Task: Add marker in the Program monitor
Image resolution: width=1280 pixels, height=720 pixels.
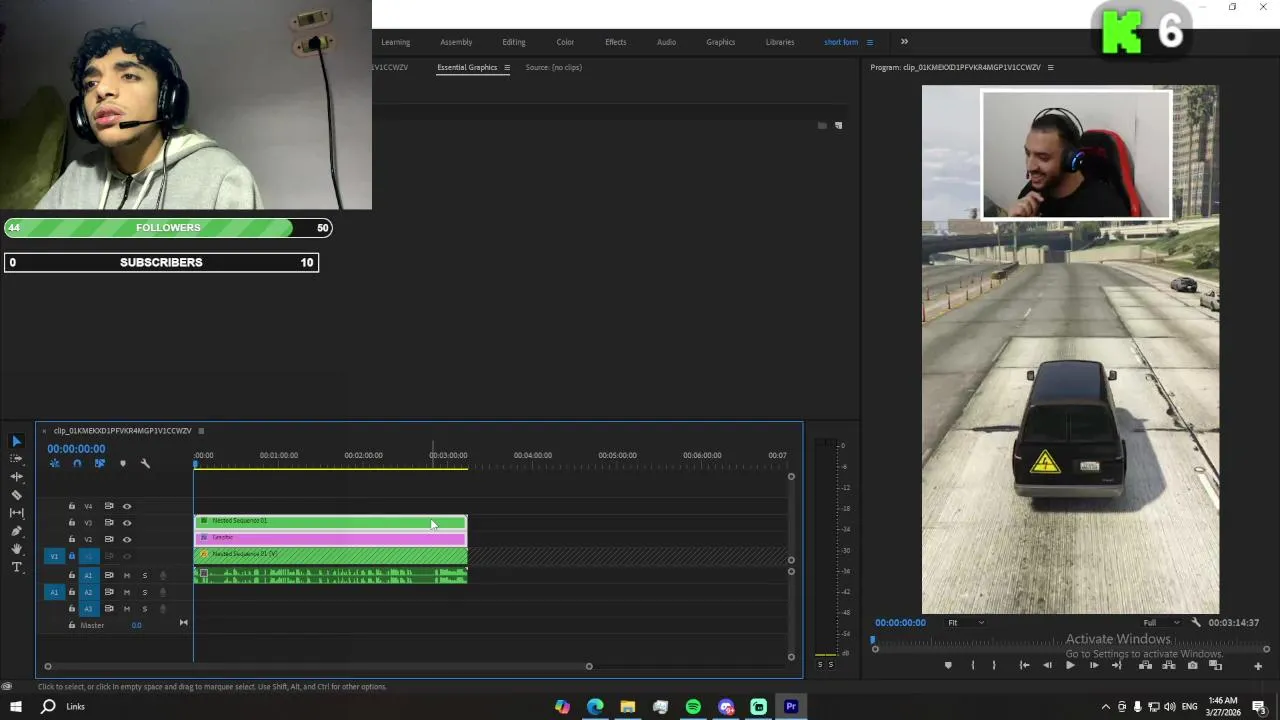Action: 948,665
